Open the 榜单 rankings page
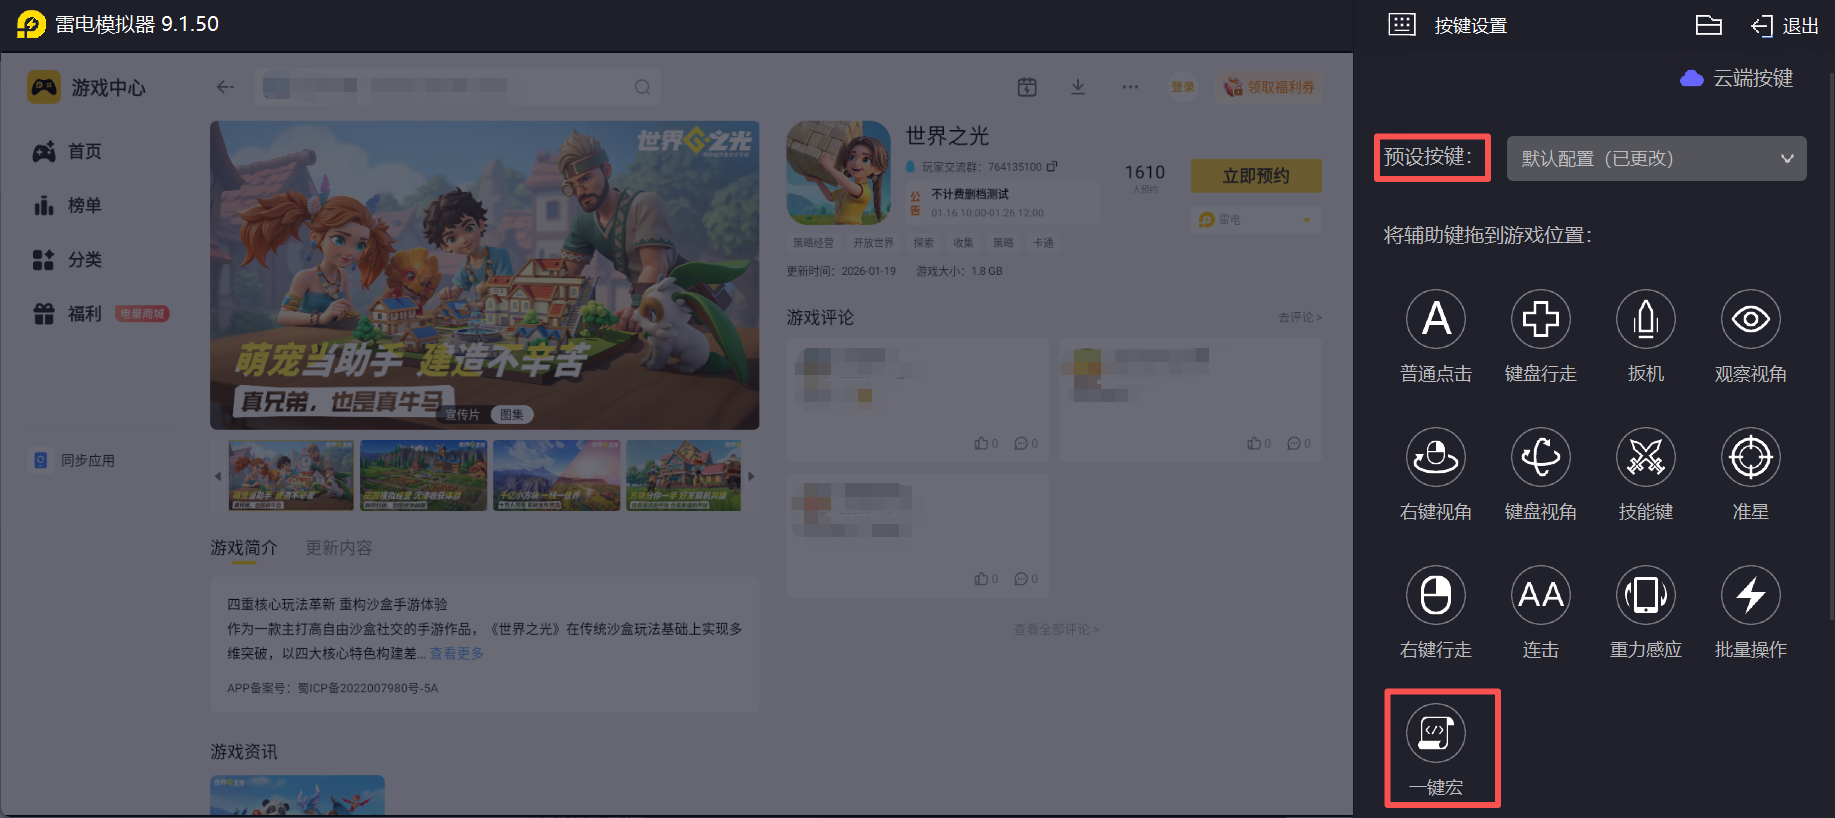This screenshot has height=818, width=1835. point(67,205)
